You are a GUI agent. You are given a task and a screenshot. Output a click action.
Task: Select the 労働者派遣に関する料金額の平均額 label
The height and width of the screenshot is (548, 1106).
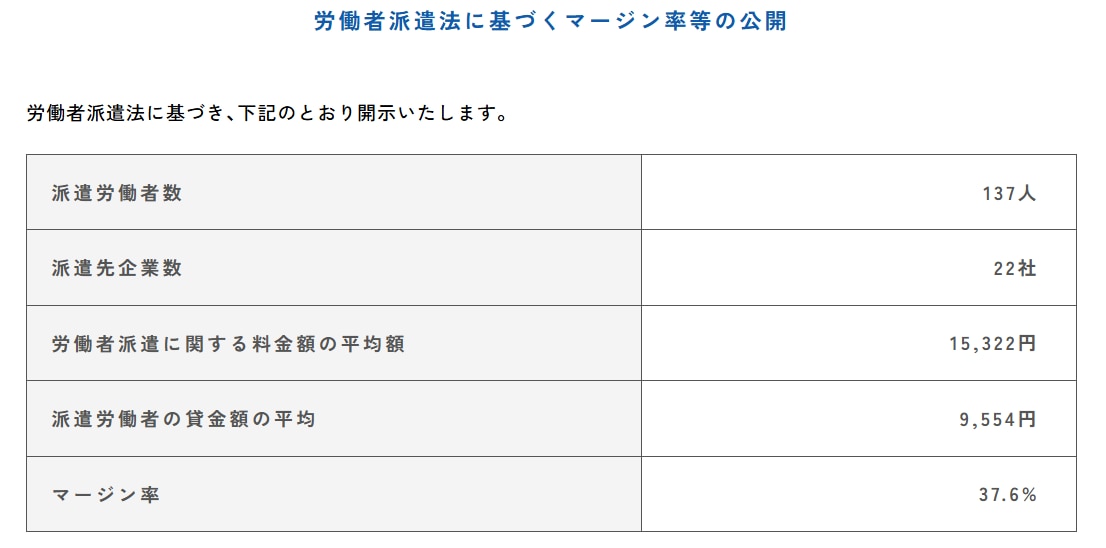tap(228, 344)
